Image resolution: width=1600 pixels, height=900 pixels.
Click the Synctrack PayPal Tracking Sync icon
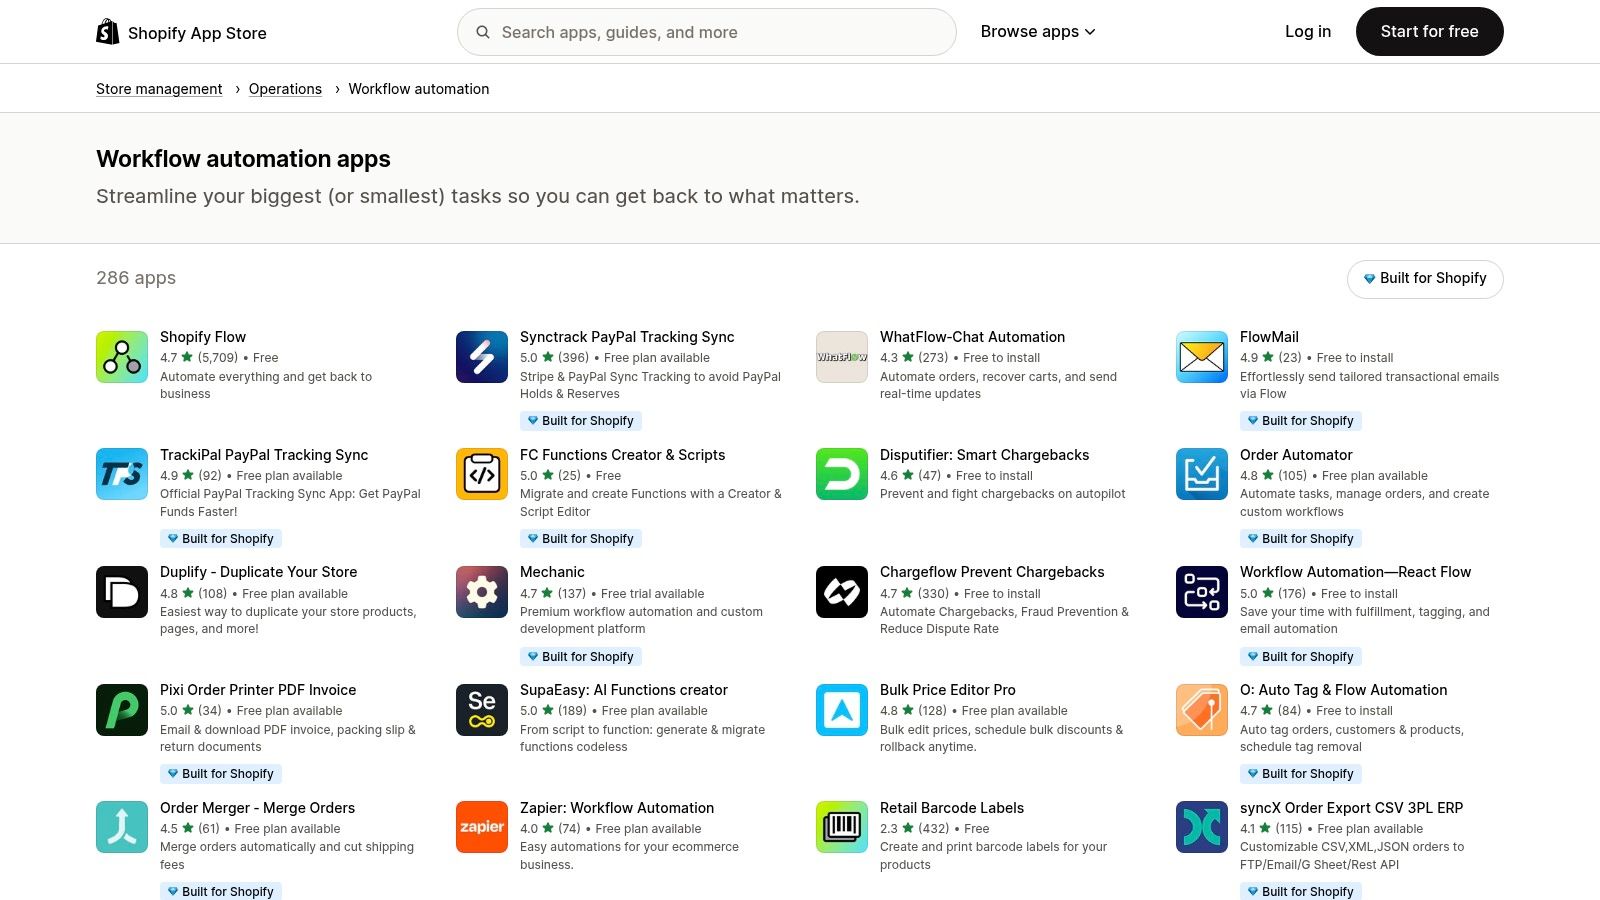[x=481, y=356]
